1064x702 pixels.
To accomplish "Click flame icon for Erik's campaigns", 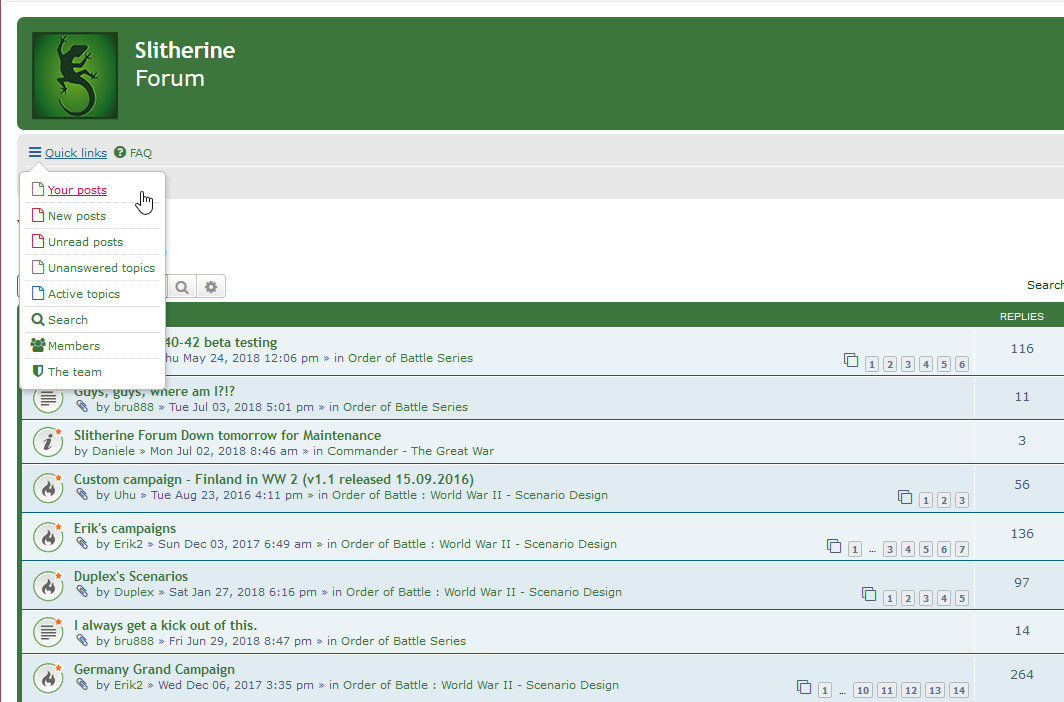I will tap(48, 537).
